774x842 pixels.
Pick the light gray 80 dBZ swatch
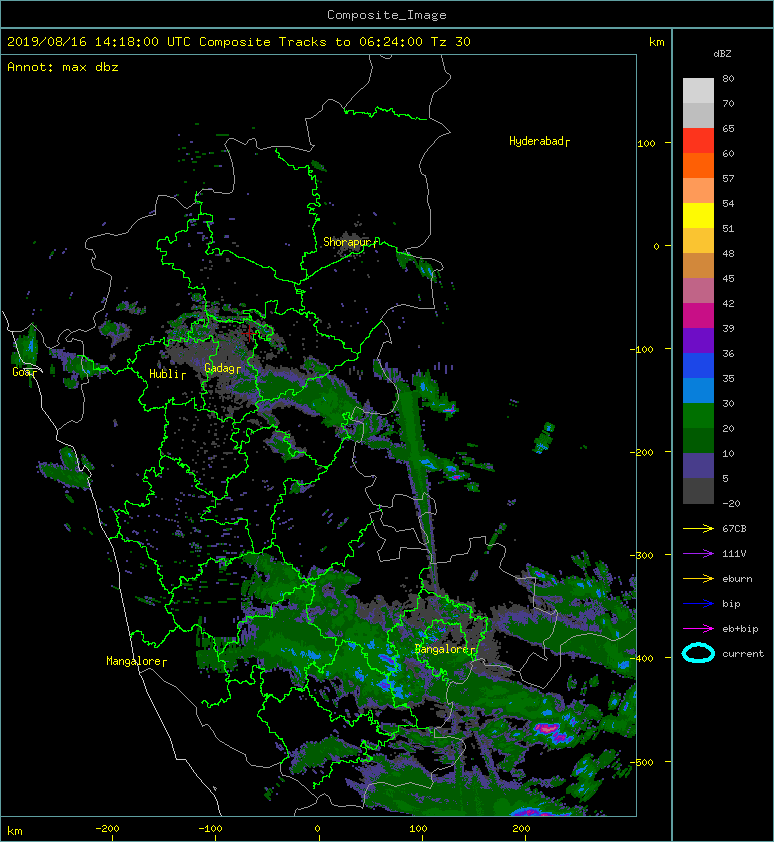click(x=698, y=90)
